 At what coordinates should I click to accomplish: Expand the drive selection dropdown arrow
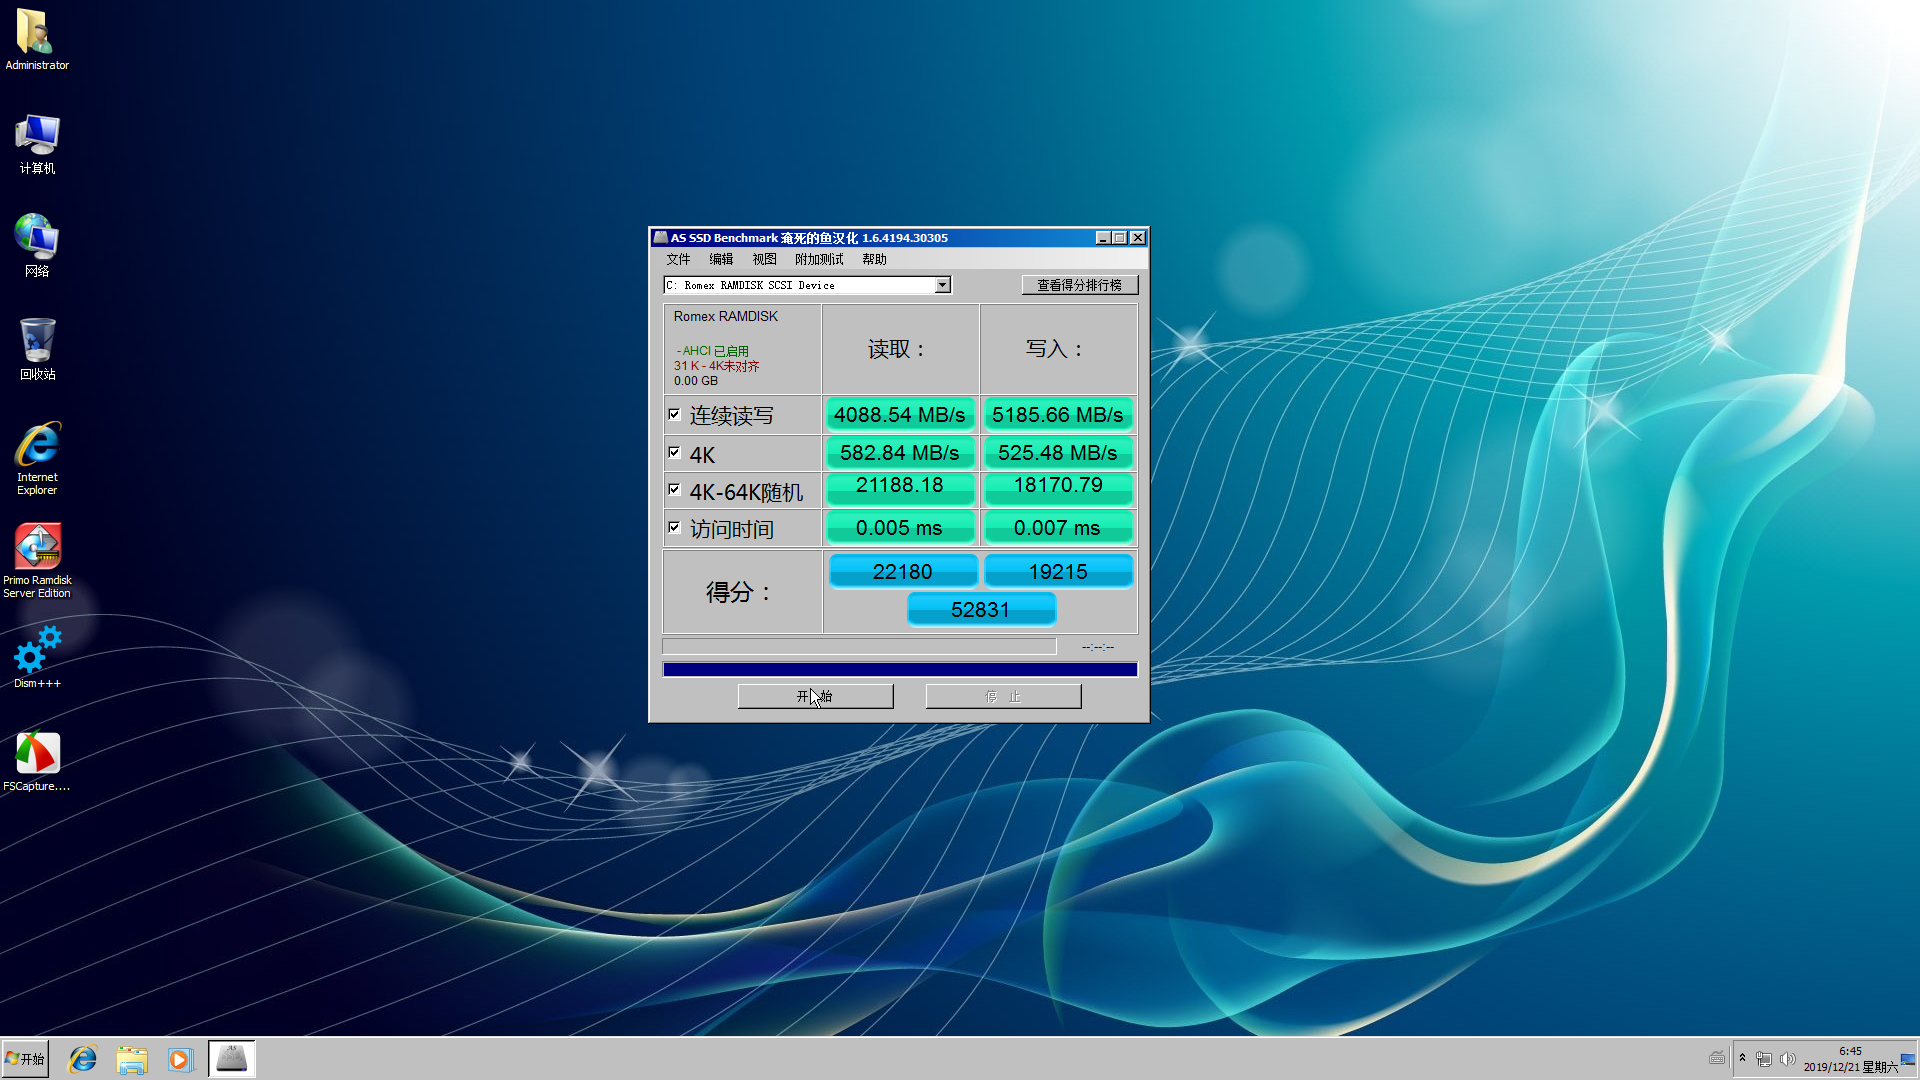point(942,285)
